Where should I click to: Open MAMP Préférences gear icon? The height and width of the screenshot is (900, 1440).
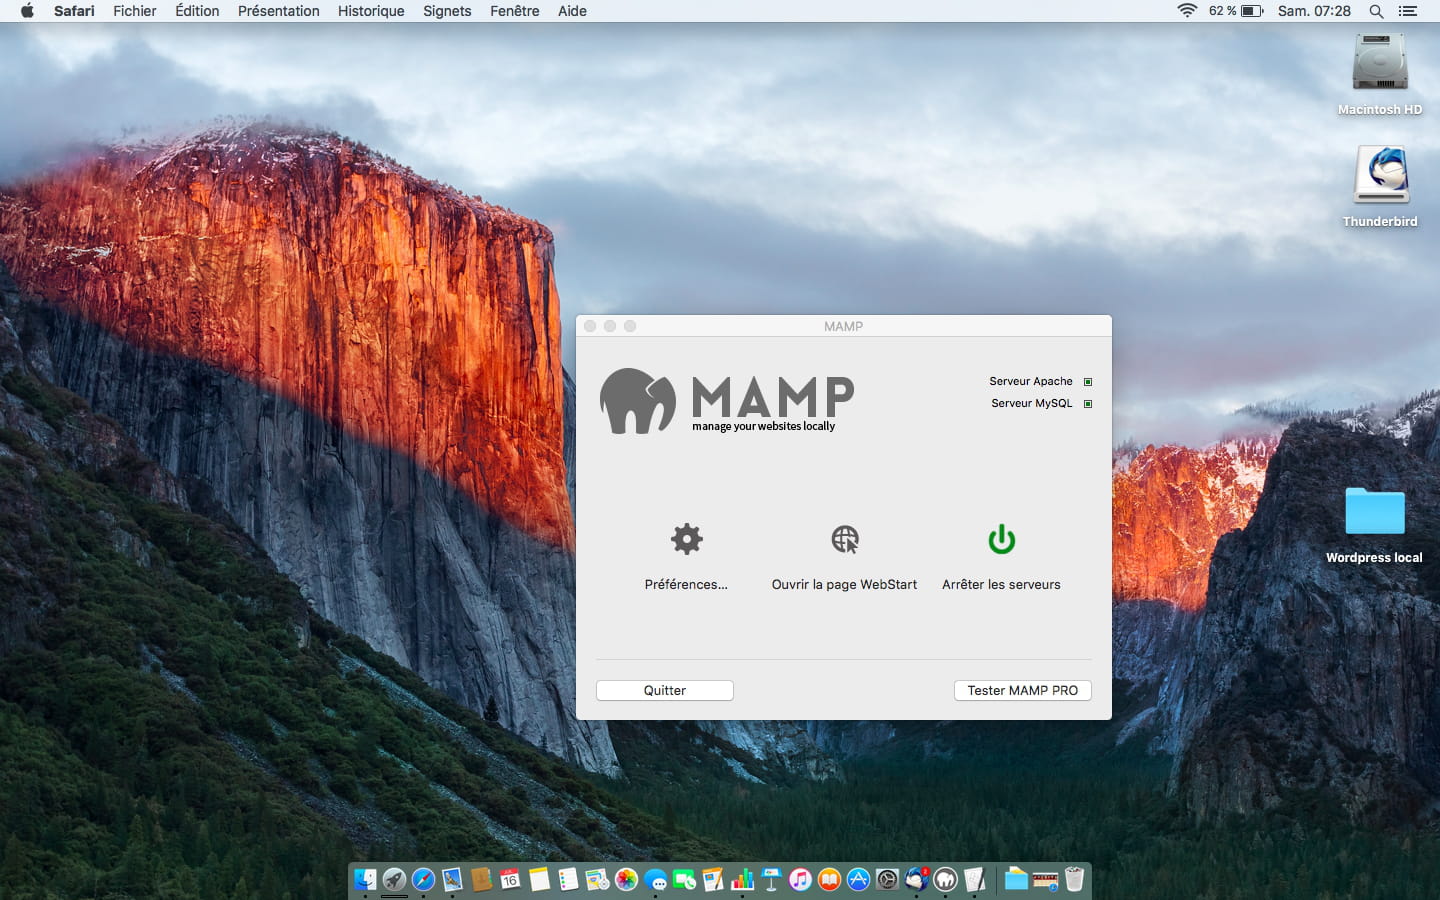pos(687,539)
